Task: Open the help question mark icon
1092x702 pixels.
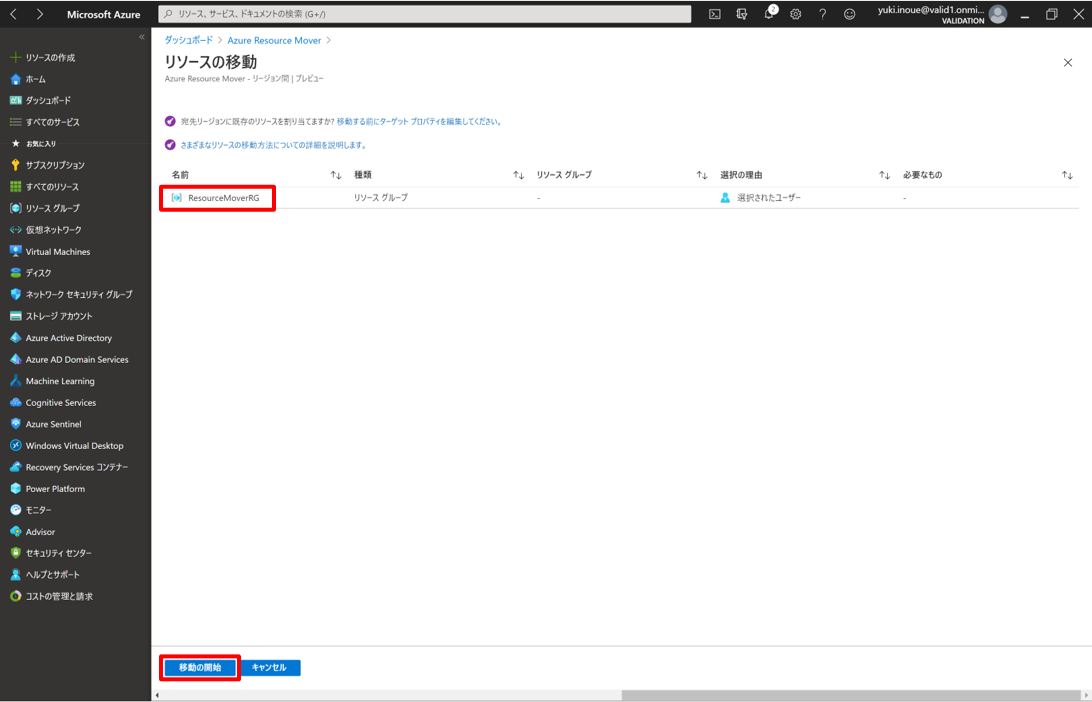Action: [822, 14]
